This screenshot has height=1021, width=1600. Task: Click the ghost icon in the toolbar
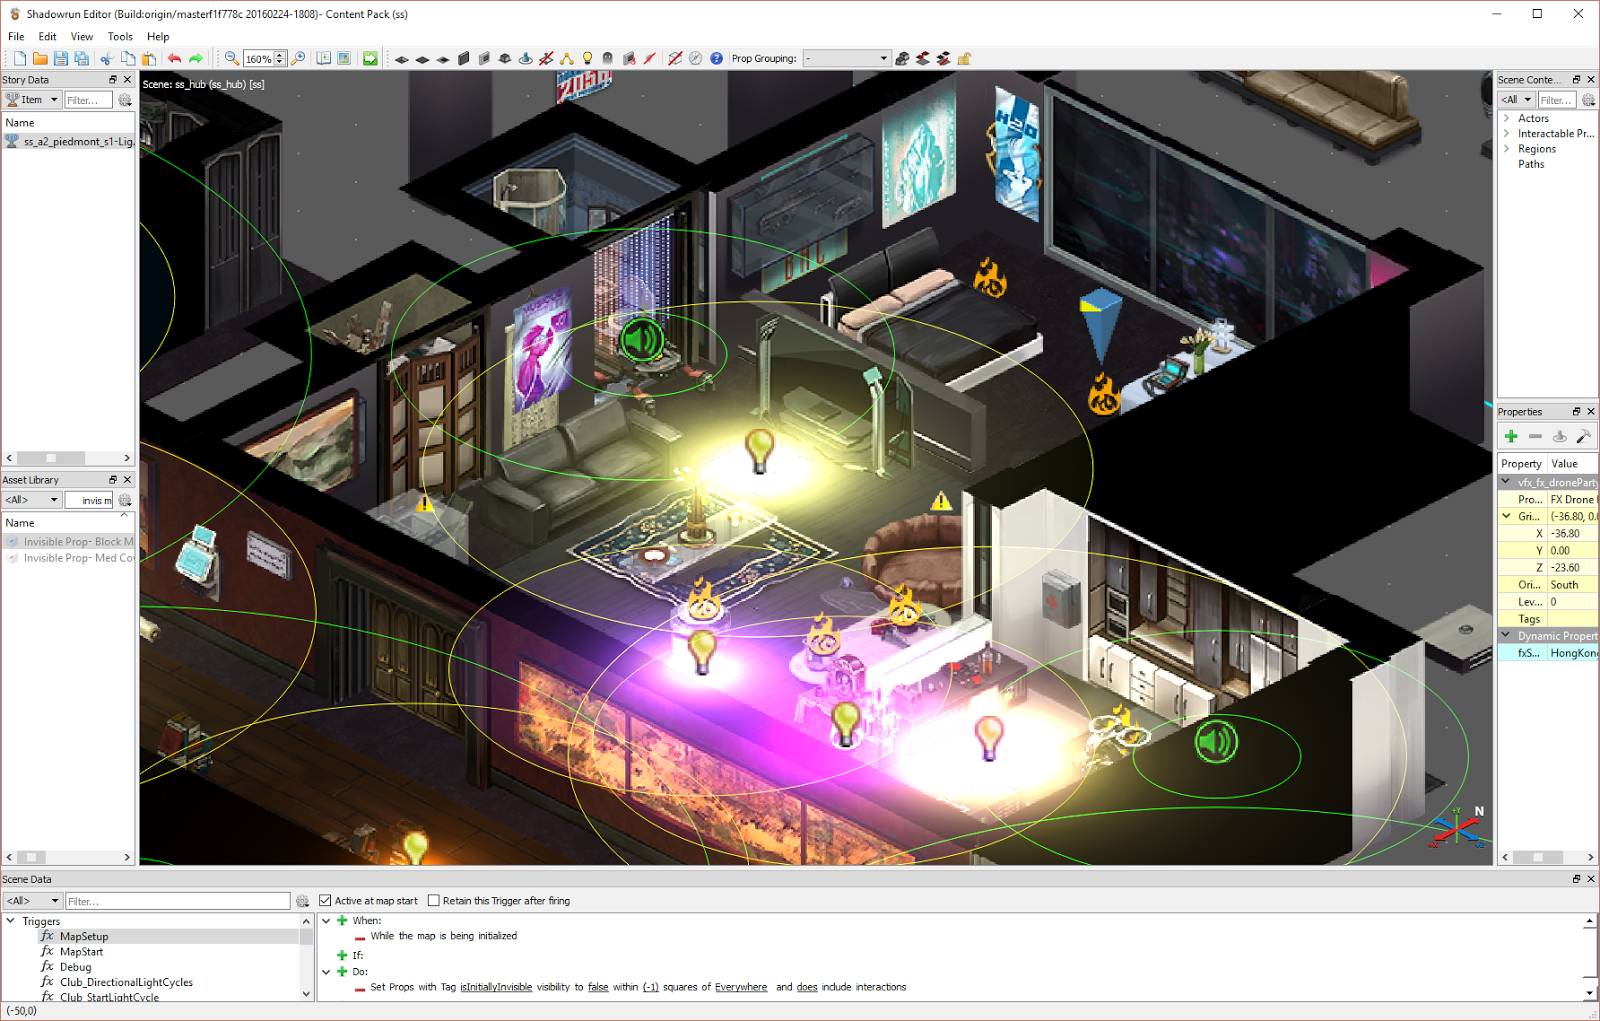pyautogui.click(x=608, y=59)
